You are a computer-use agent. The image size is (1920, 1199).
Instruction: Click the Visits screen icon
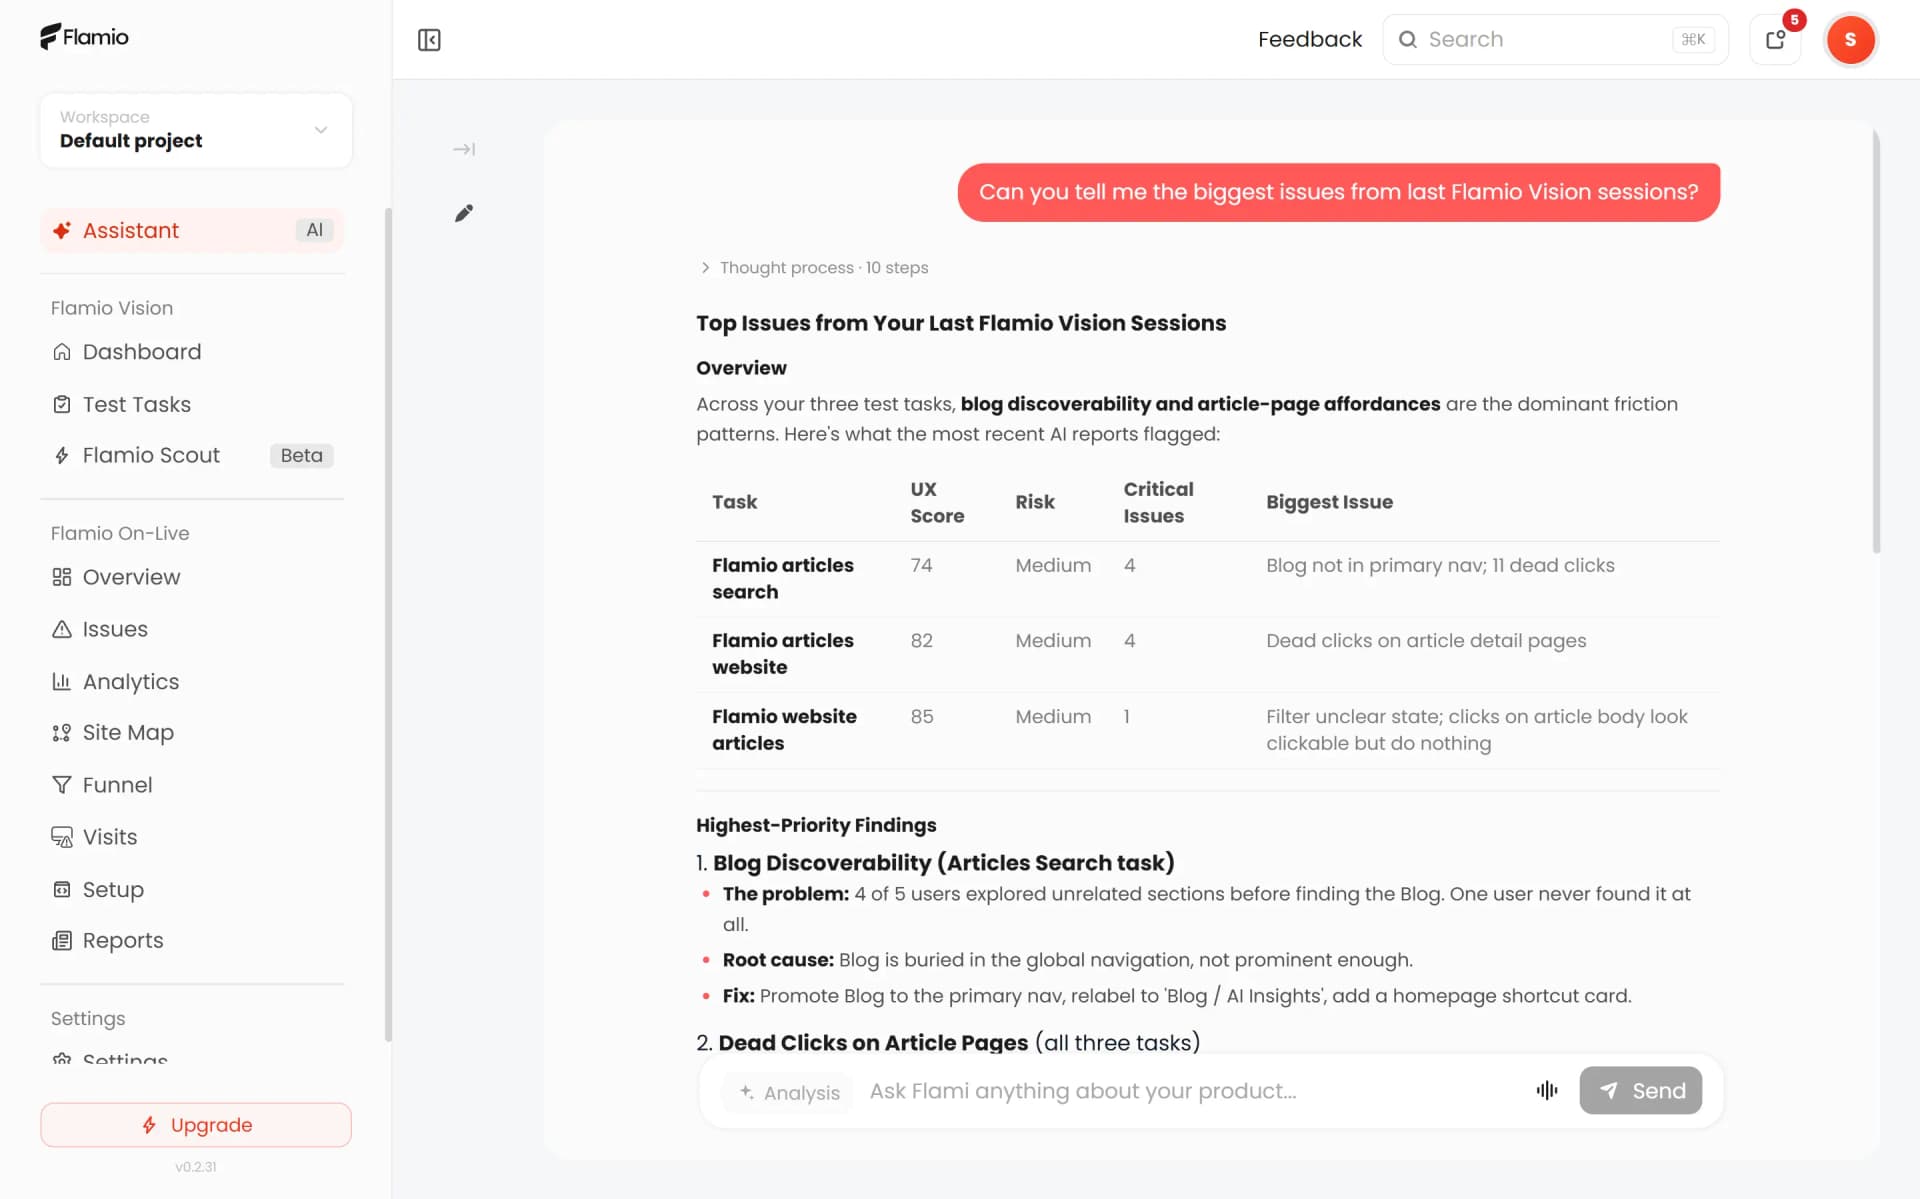62,837
